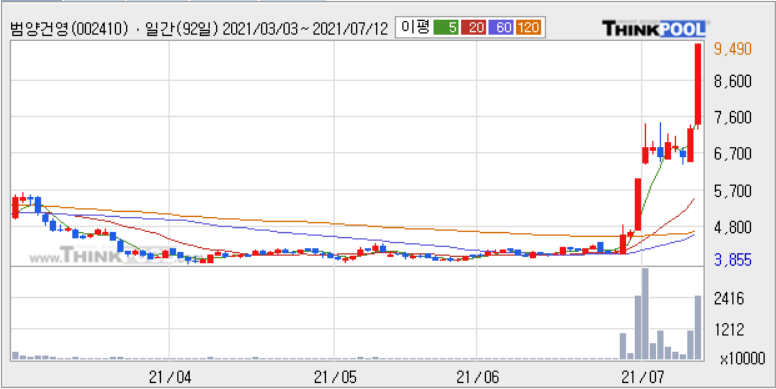Click the 21/05 date axis label
This screenshot has height=389, width=776.
335,378
